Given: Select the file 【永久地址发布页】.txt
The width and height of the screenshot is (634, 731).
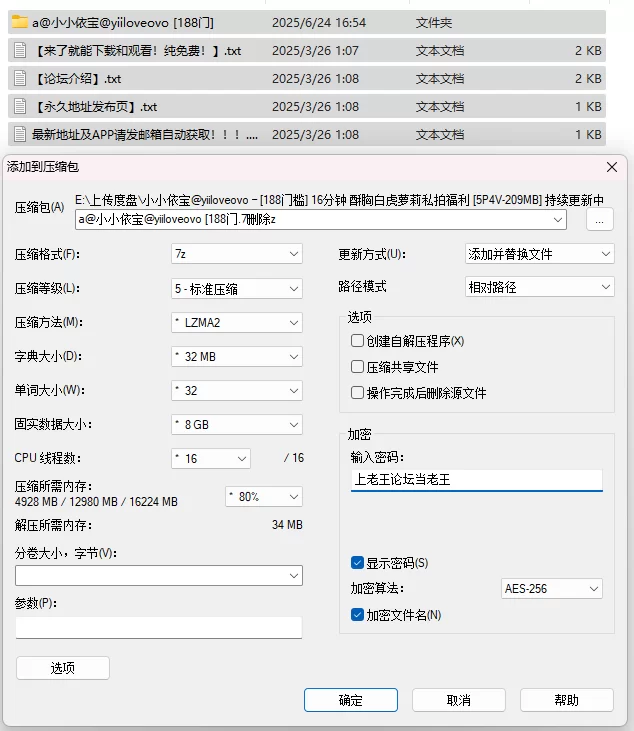Looking at the screenshot, I should [307, 106].
